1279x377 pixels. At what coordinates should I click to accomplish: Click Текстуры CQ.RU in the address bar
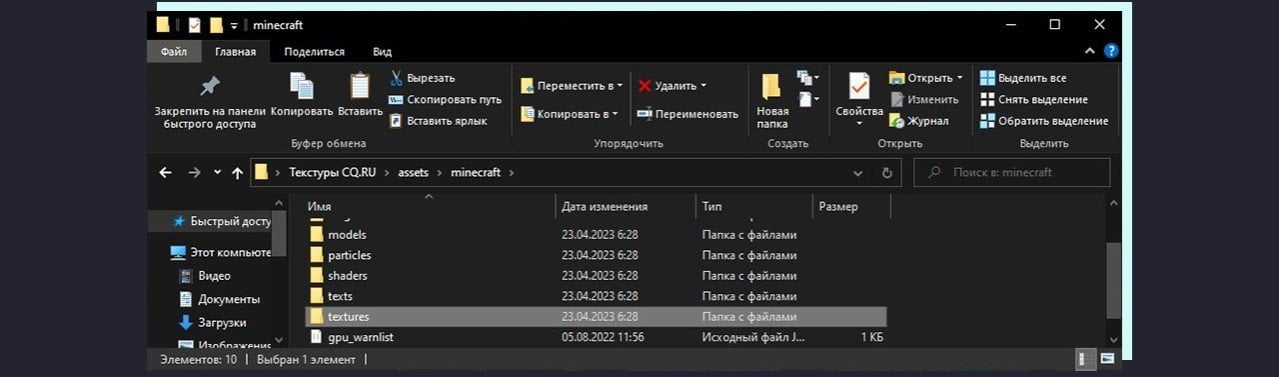(333, 172)
